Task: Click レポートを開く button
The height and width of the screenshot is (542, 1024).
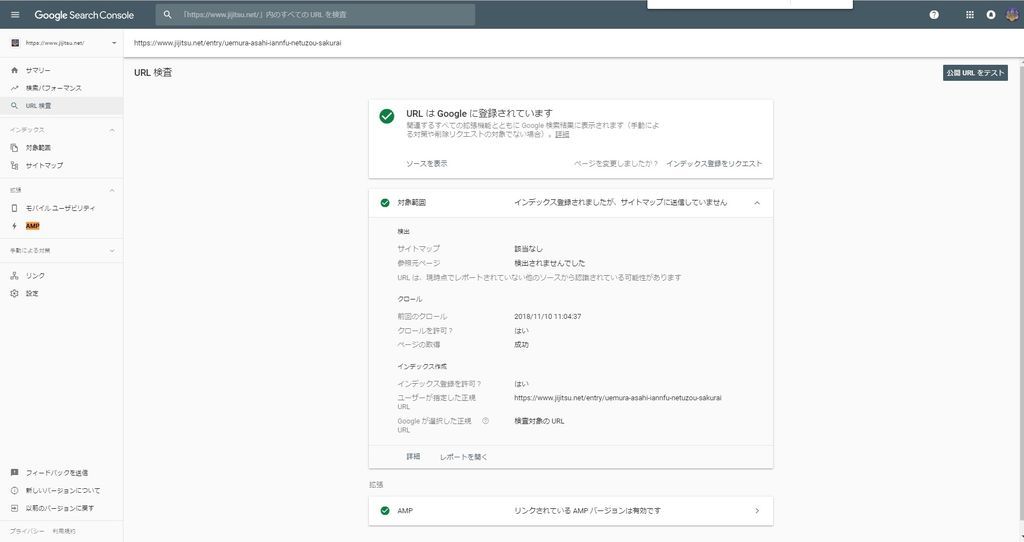Action: (x=464, y=456)
